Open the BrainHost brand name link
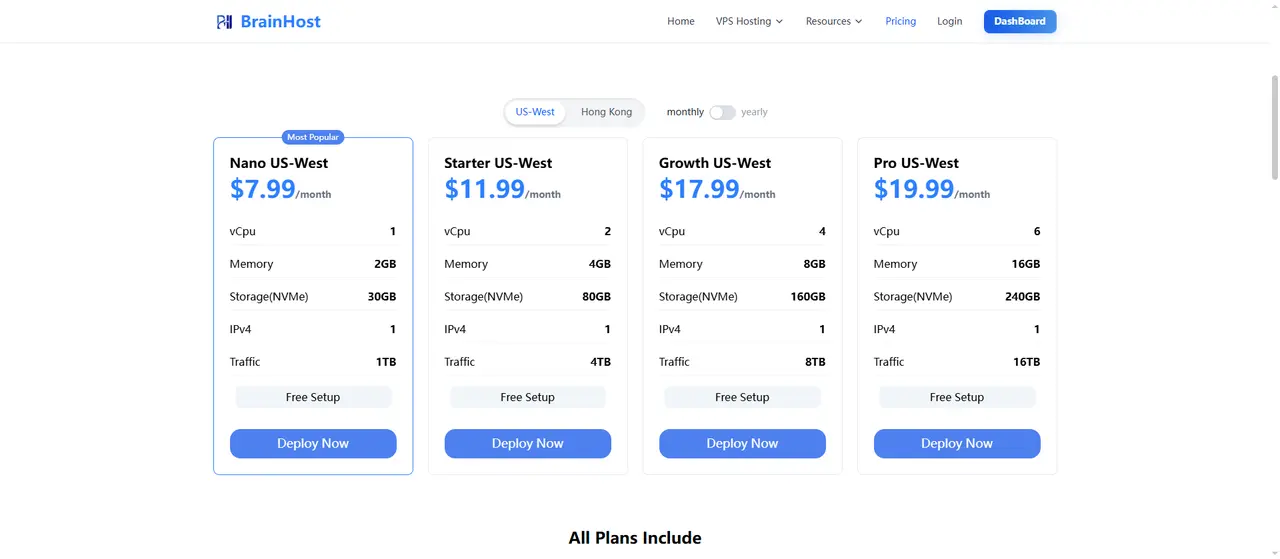The width and height of the screenshot is (1280, 559). coord(281,21)
